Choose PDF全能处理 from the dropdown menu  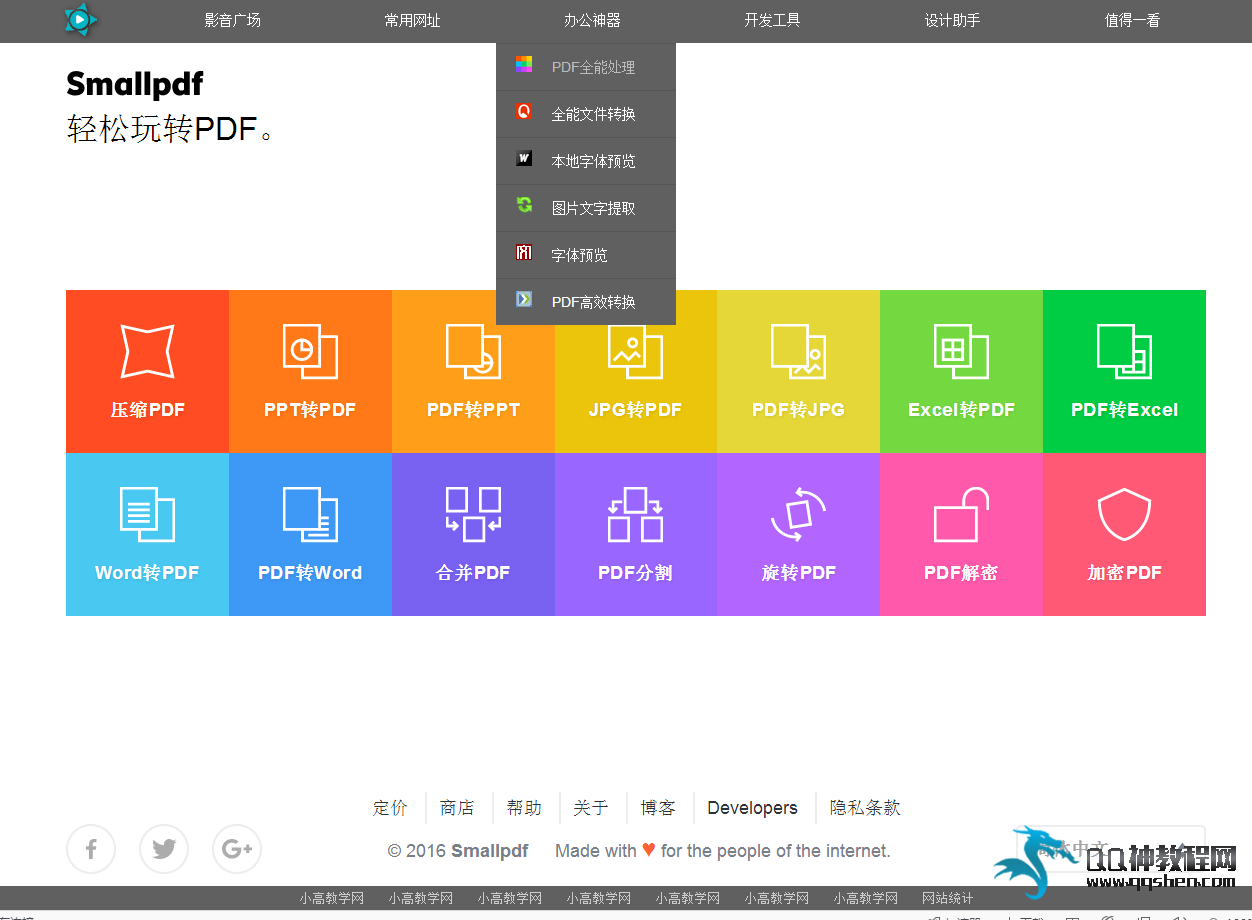pos(586,67)
